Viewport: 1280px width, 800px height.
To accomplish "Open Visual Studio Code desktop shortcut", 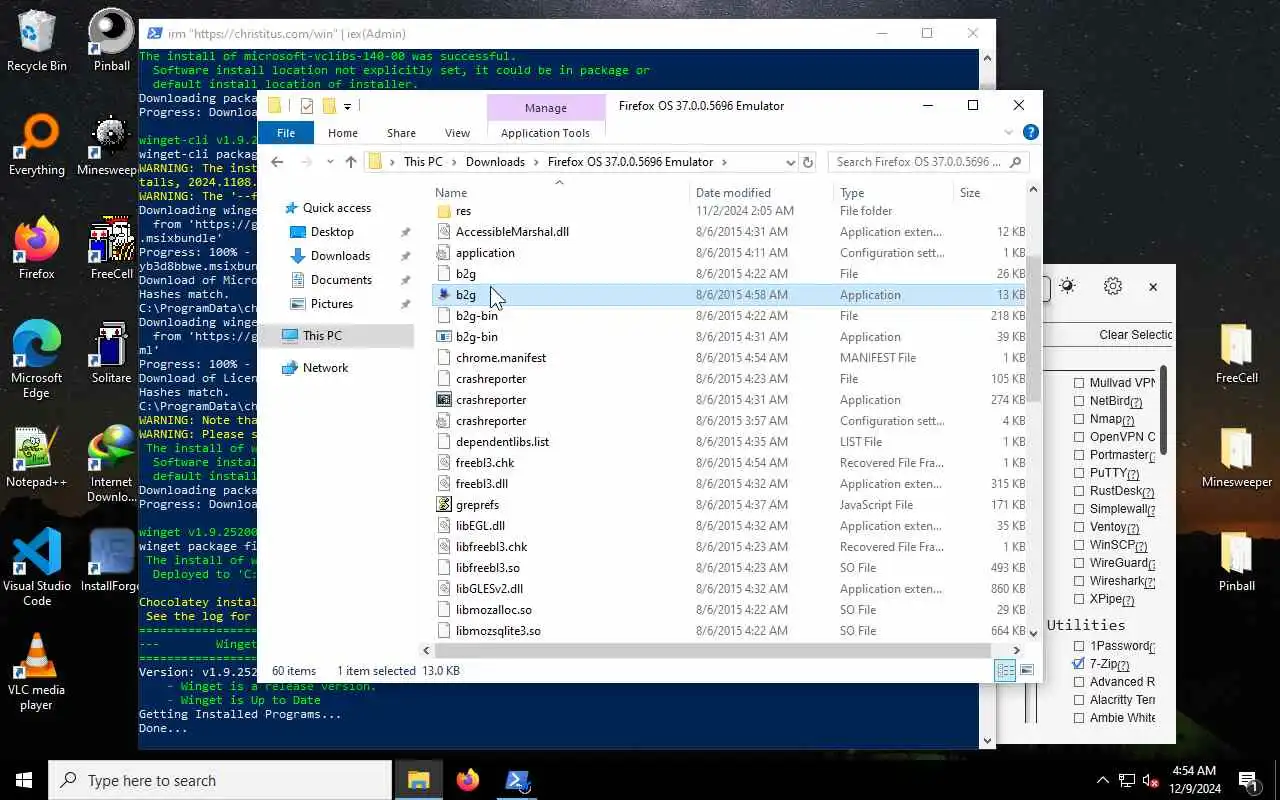I will (x=37, y=567).
